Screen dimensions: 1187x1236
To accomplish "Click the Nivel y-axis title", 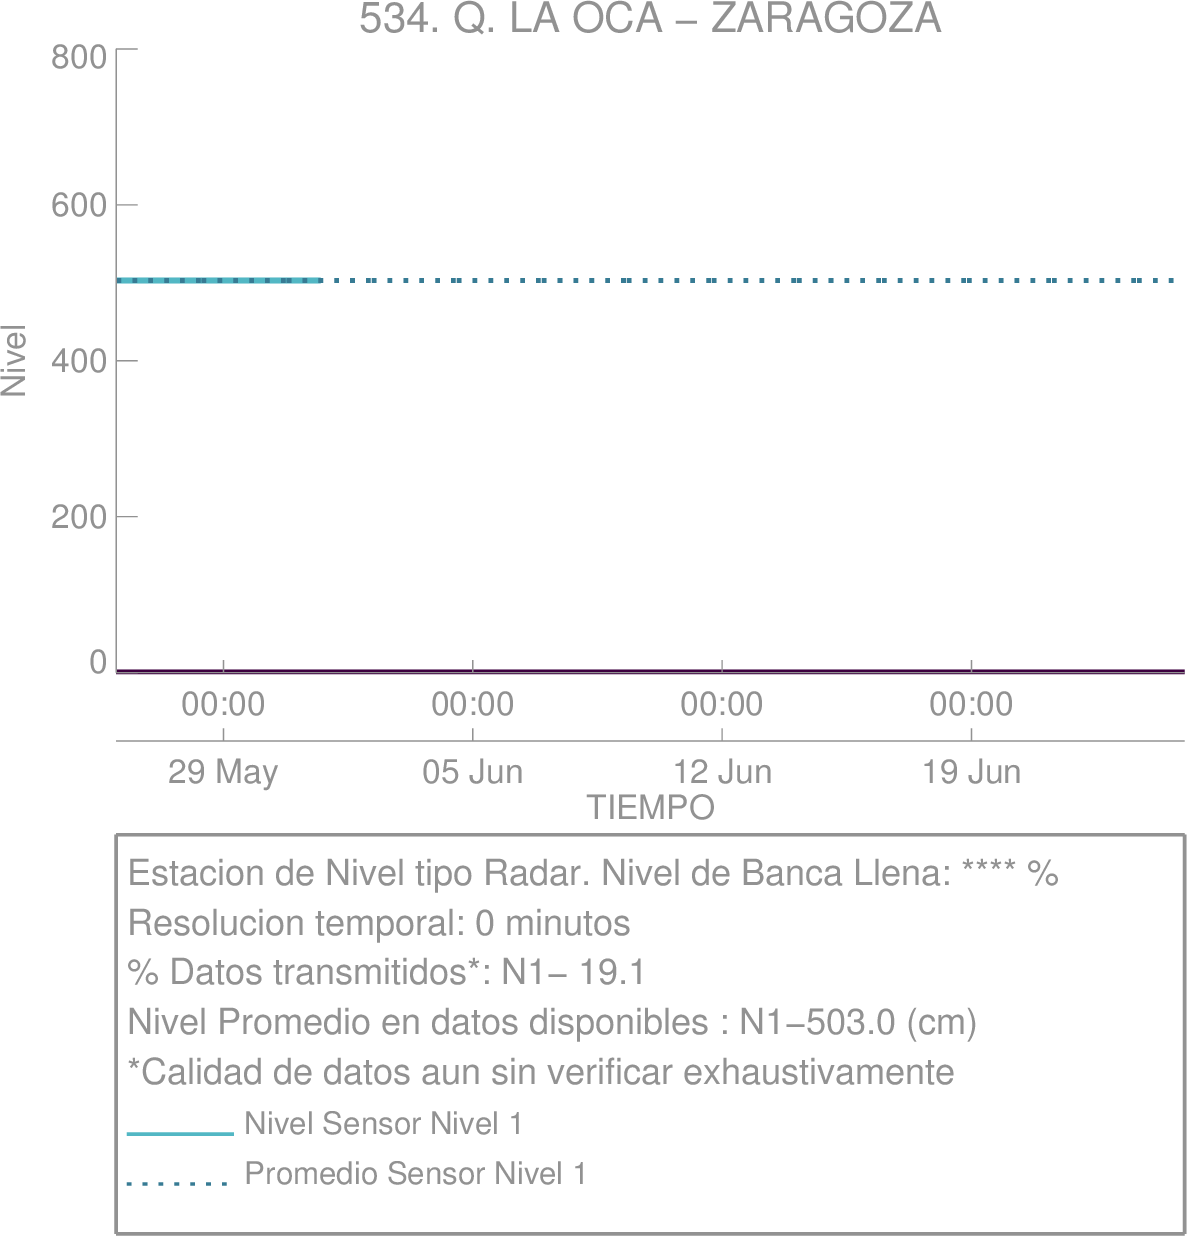I will pyautogui.click(x=15, y=360).
